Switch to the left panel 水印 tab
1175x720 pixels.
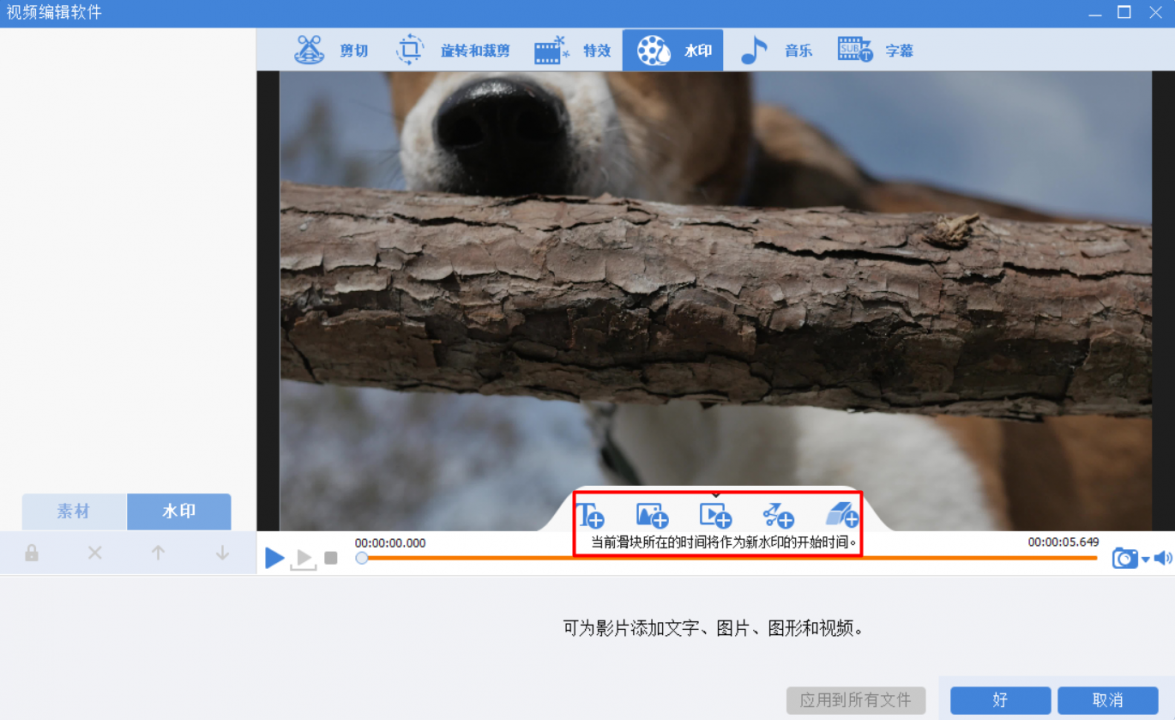pos(179,512)
